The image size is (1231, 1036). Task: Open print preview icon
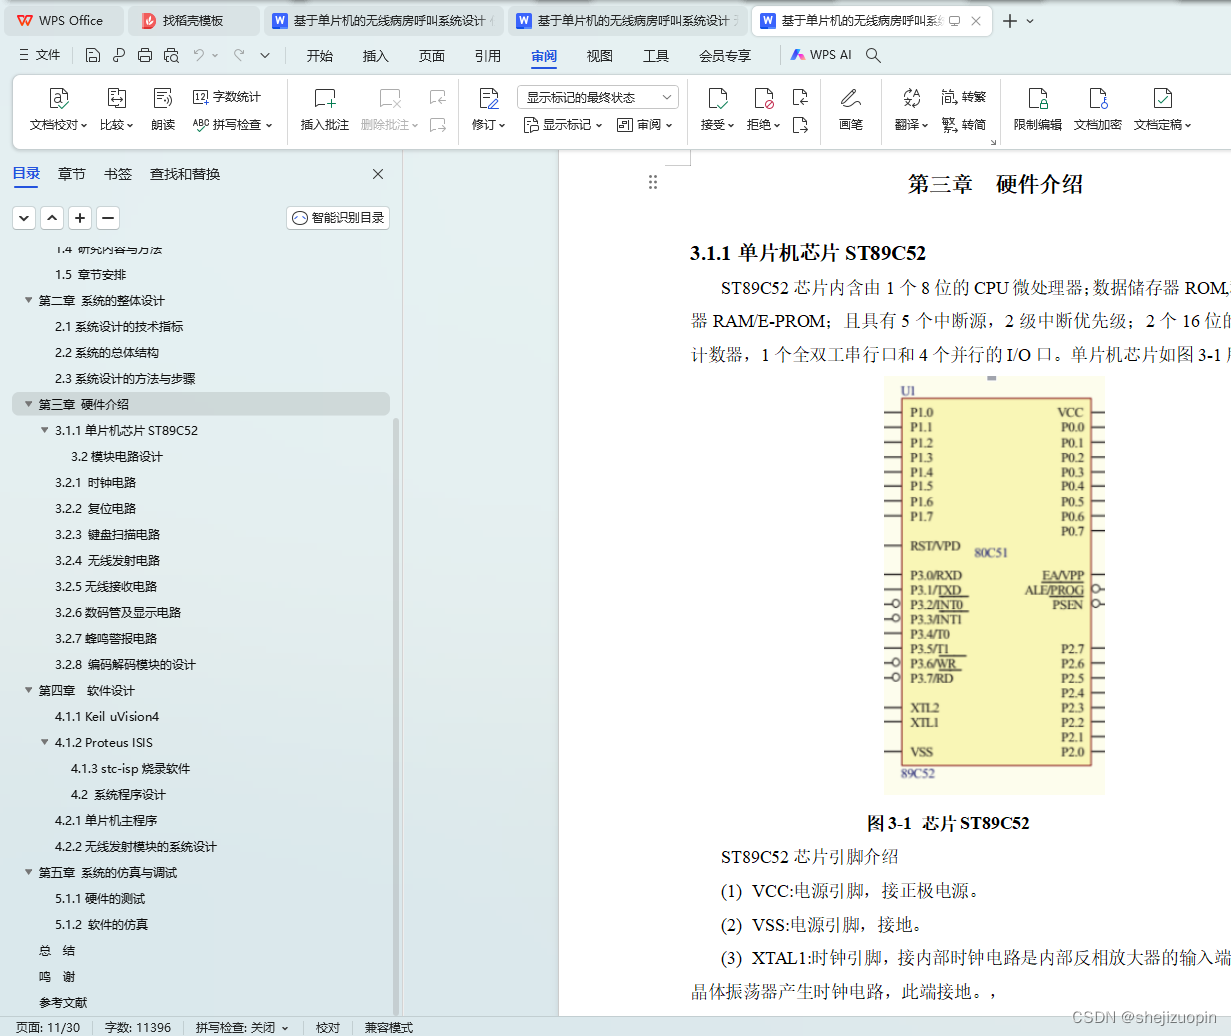[x=171, y=55]
